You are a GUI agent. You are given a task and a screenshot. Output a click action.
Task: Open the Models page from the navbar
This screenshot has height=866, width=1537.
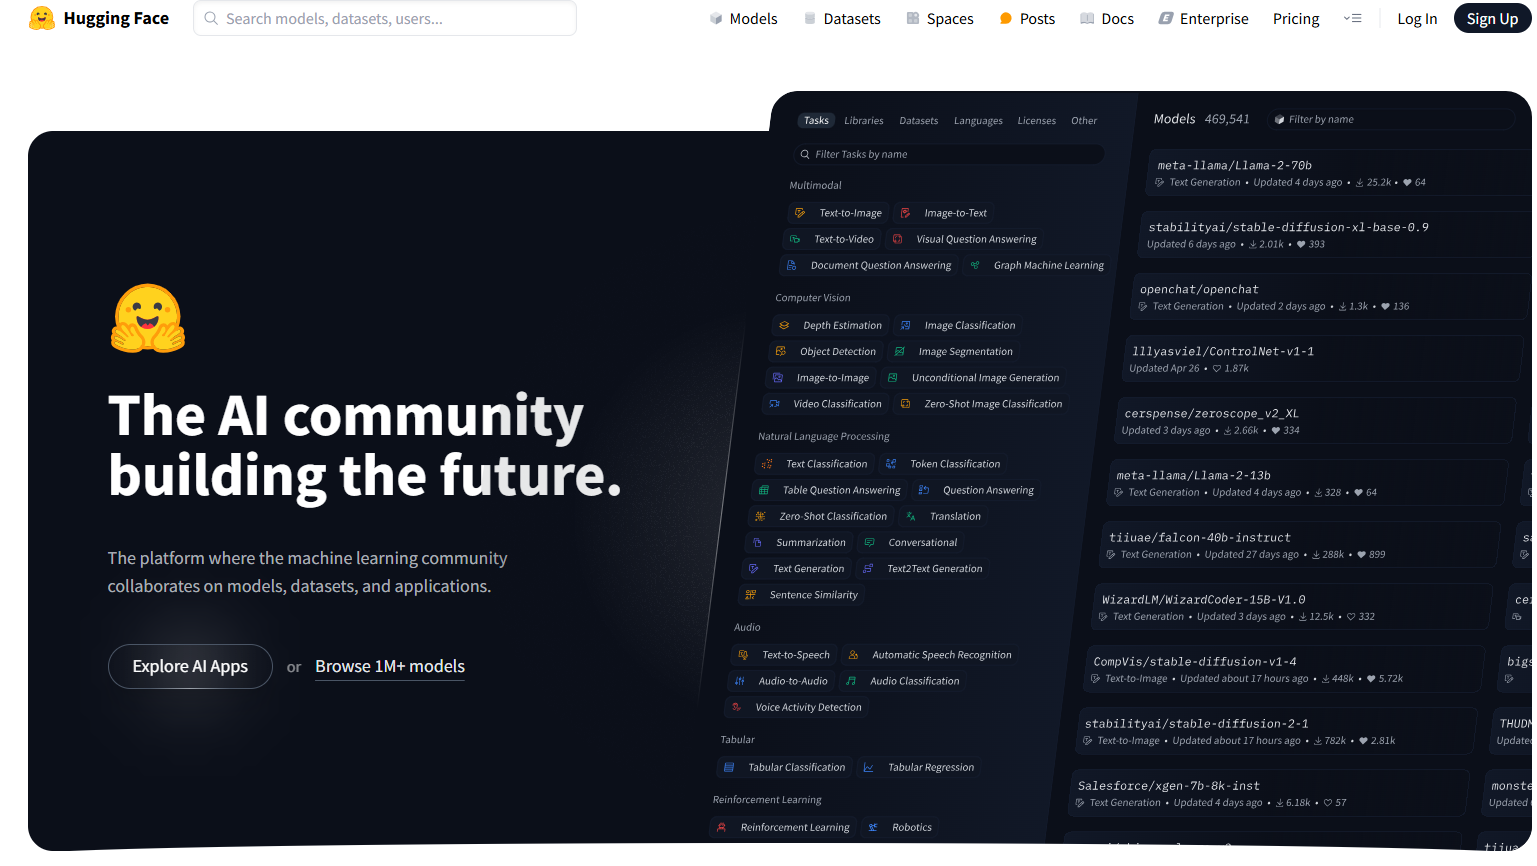[743, 19]
